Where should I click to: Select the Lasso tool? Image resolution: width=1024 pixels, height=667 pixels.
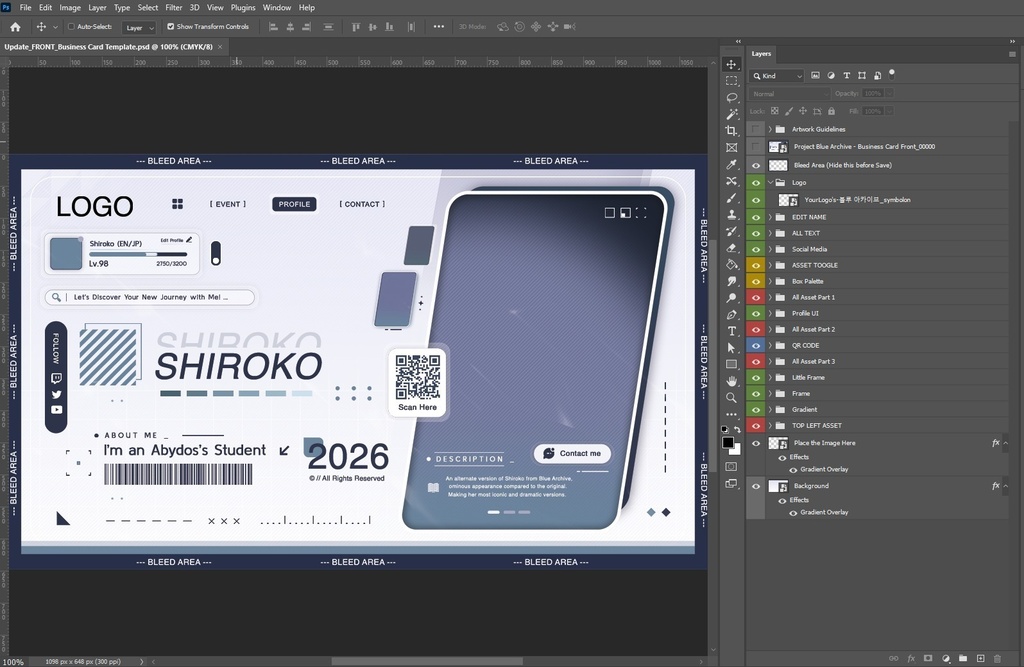coord(731,97)
